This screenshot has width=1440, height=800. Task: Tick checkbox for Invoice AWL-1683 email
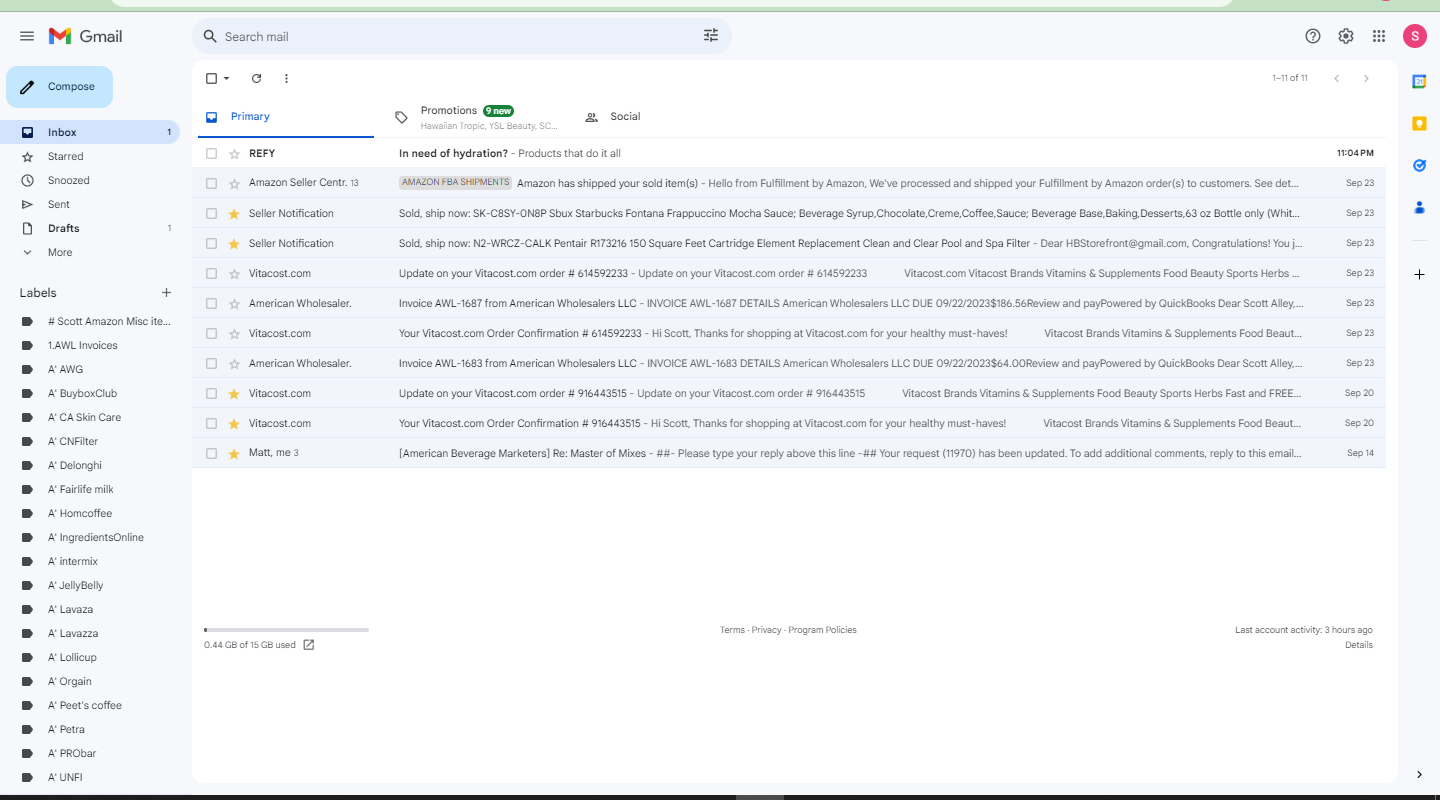[x=211, y=363]
